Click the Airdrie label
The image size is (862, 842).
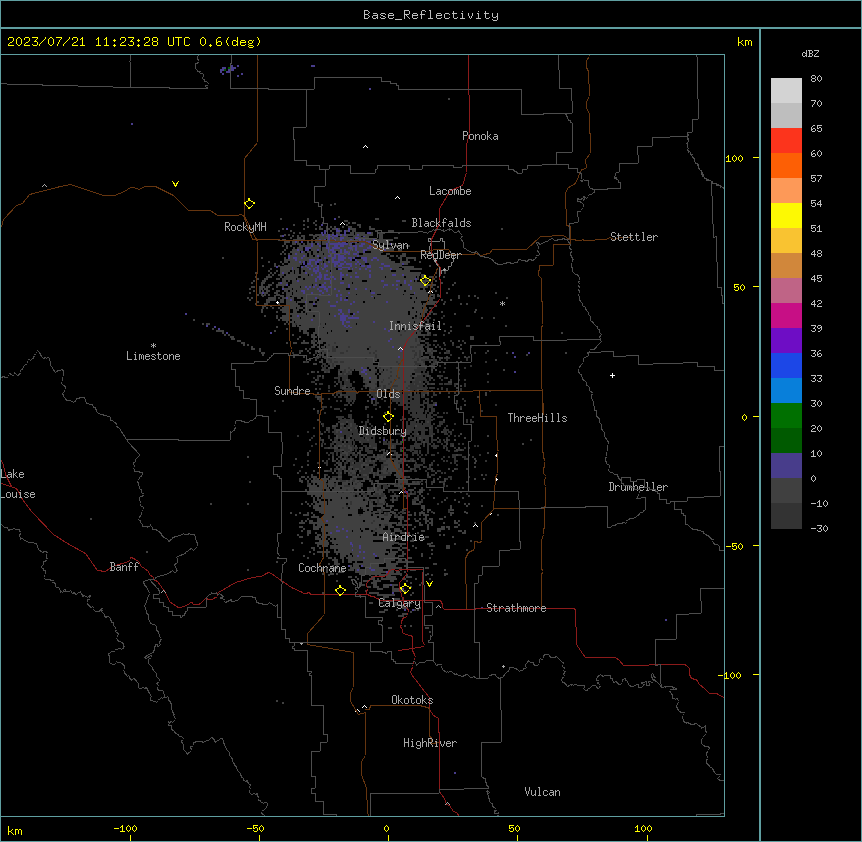(x=404, y=537)
